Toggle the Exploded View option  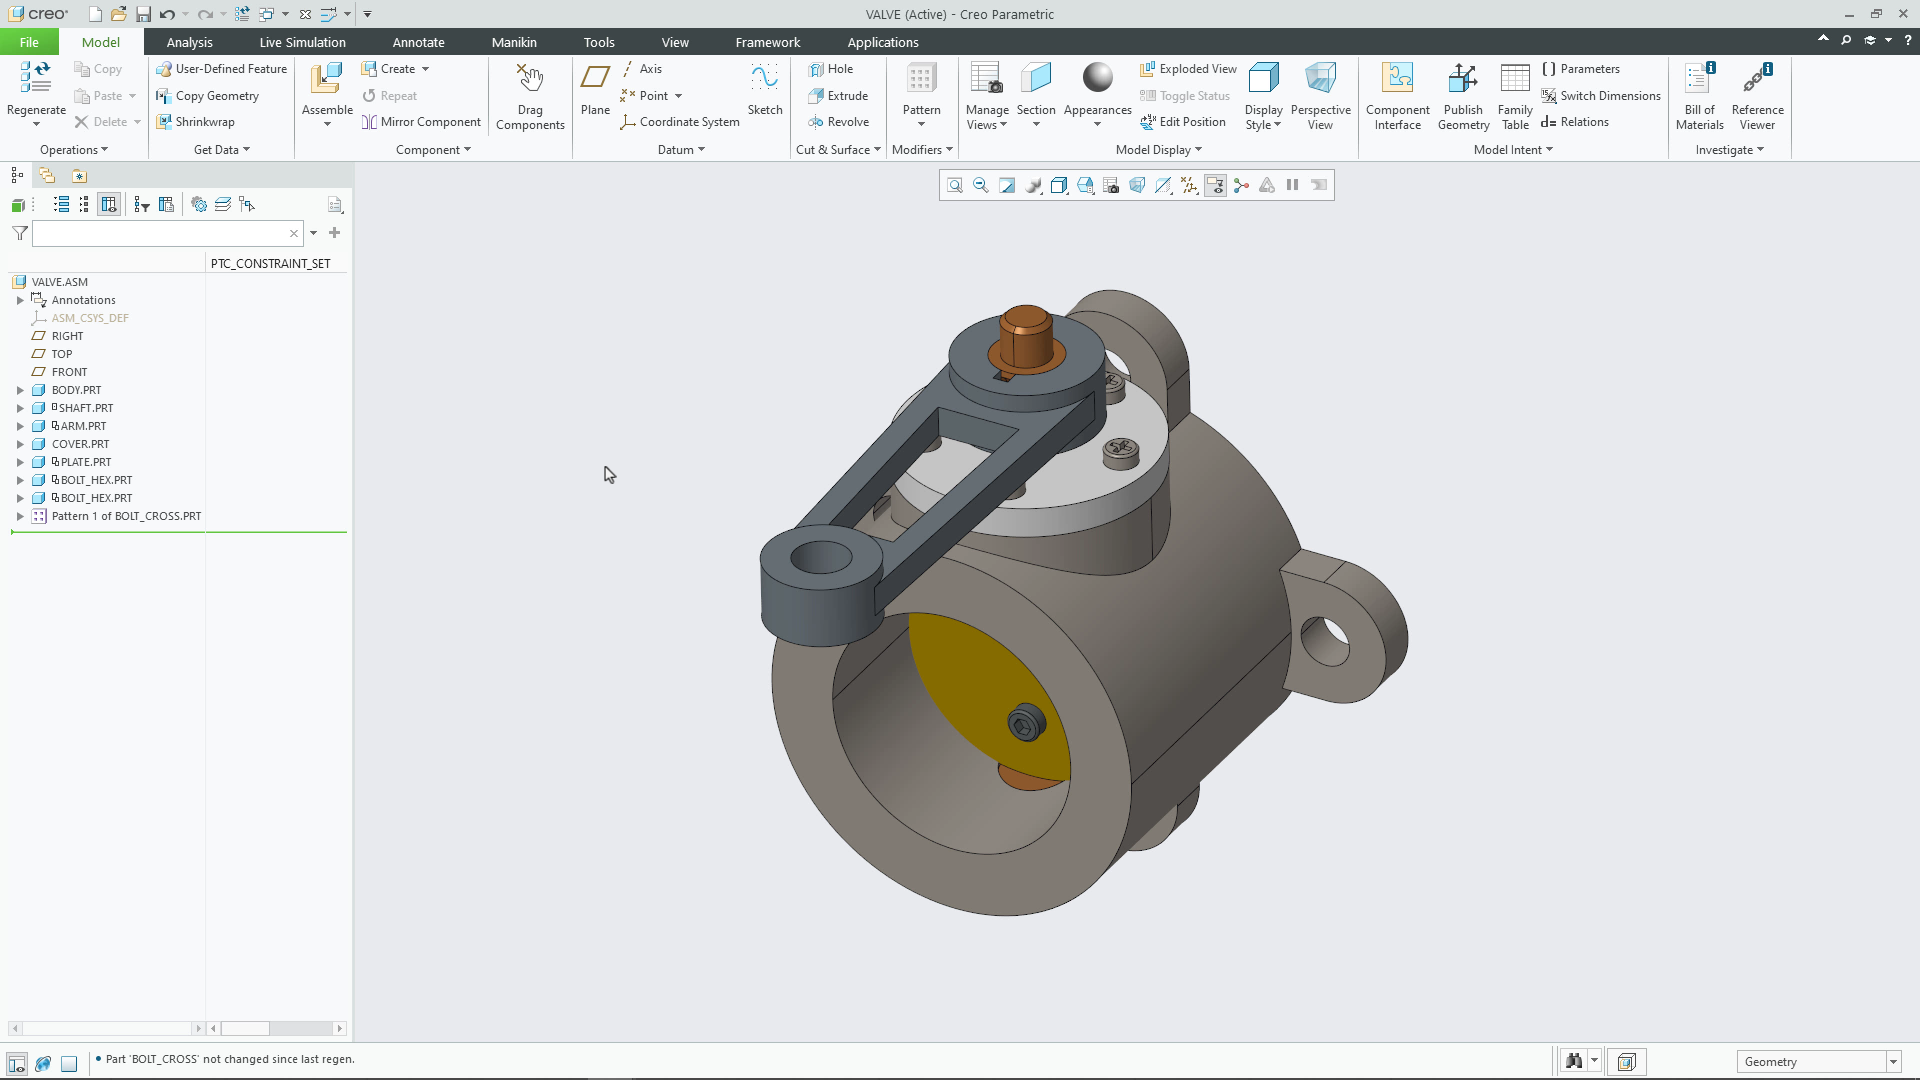click(1188, 69)
